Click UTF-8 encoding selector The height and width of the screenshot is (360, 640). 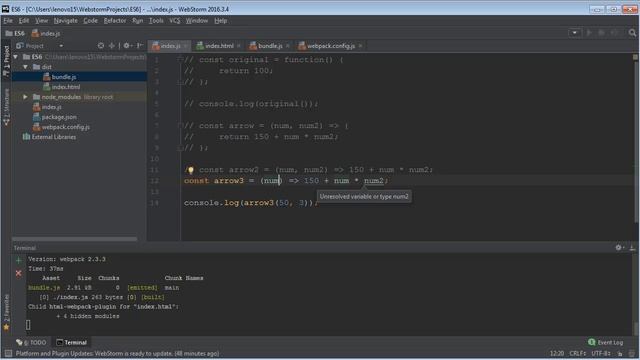pos(601,353)
